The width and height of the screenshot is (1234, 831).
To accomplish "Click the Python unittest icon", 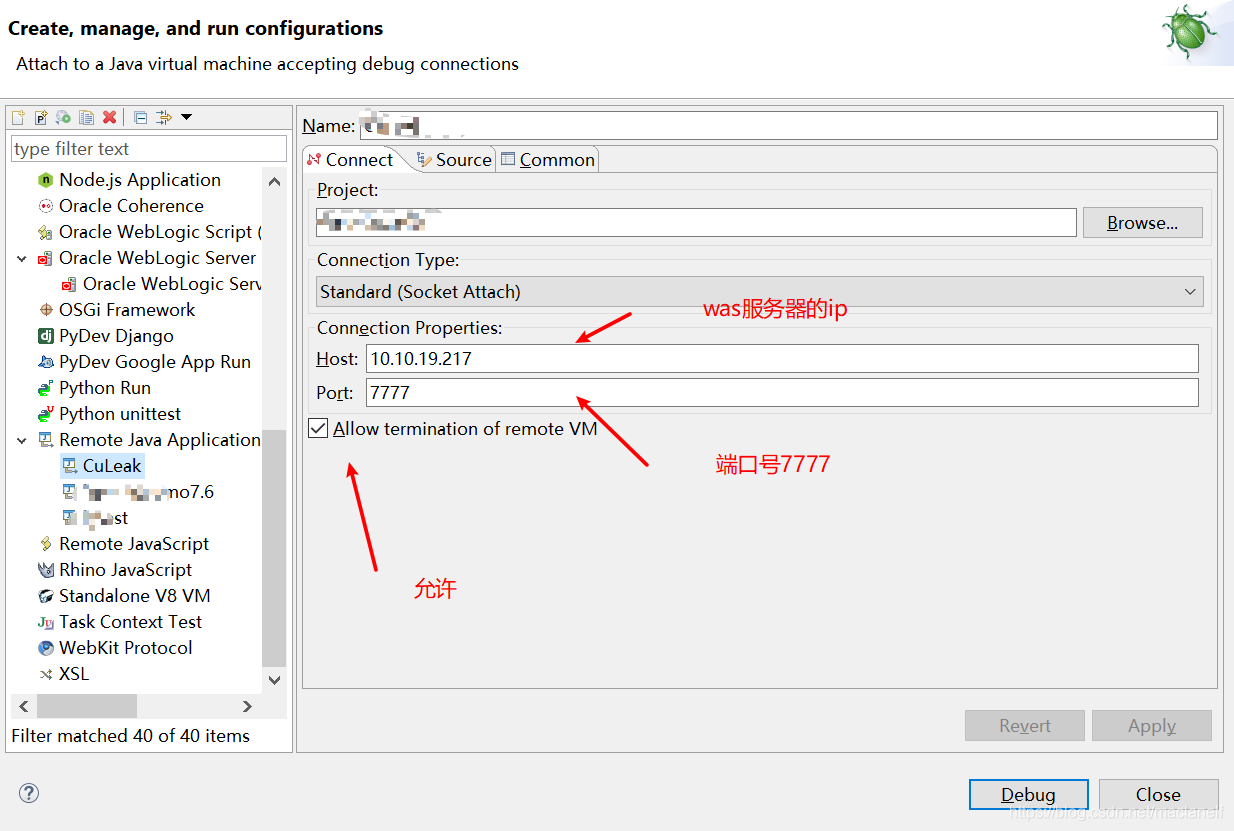I will [45, 414].
